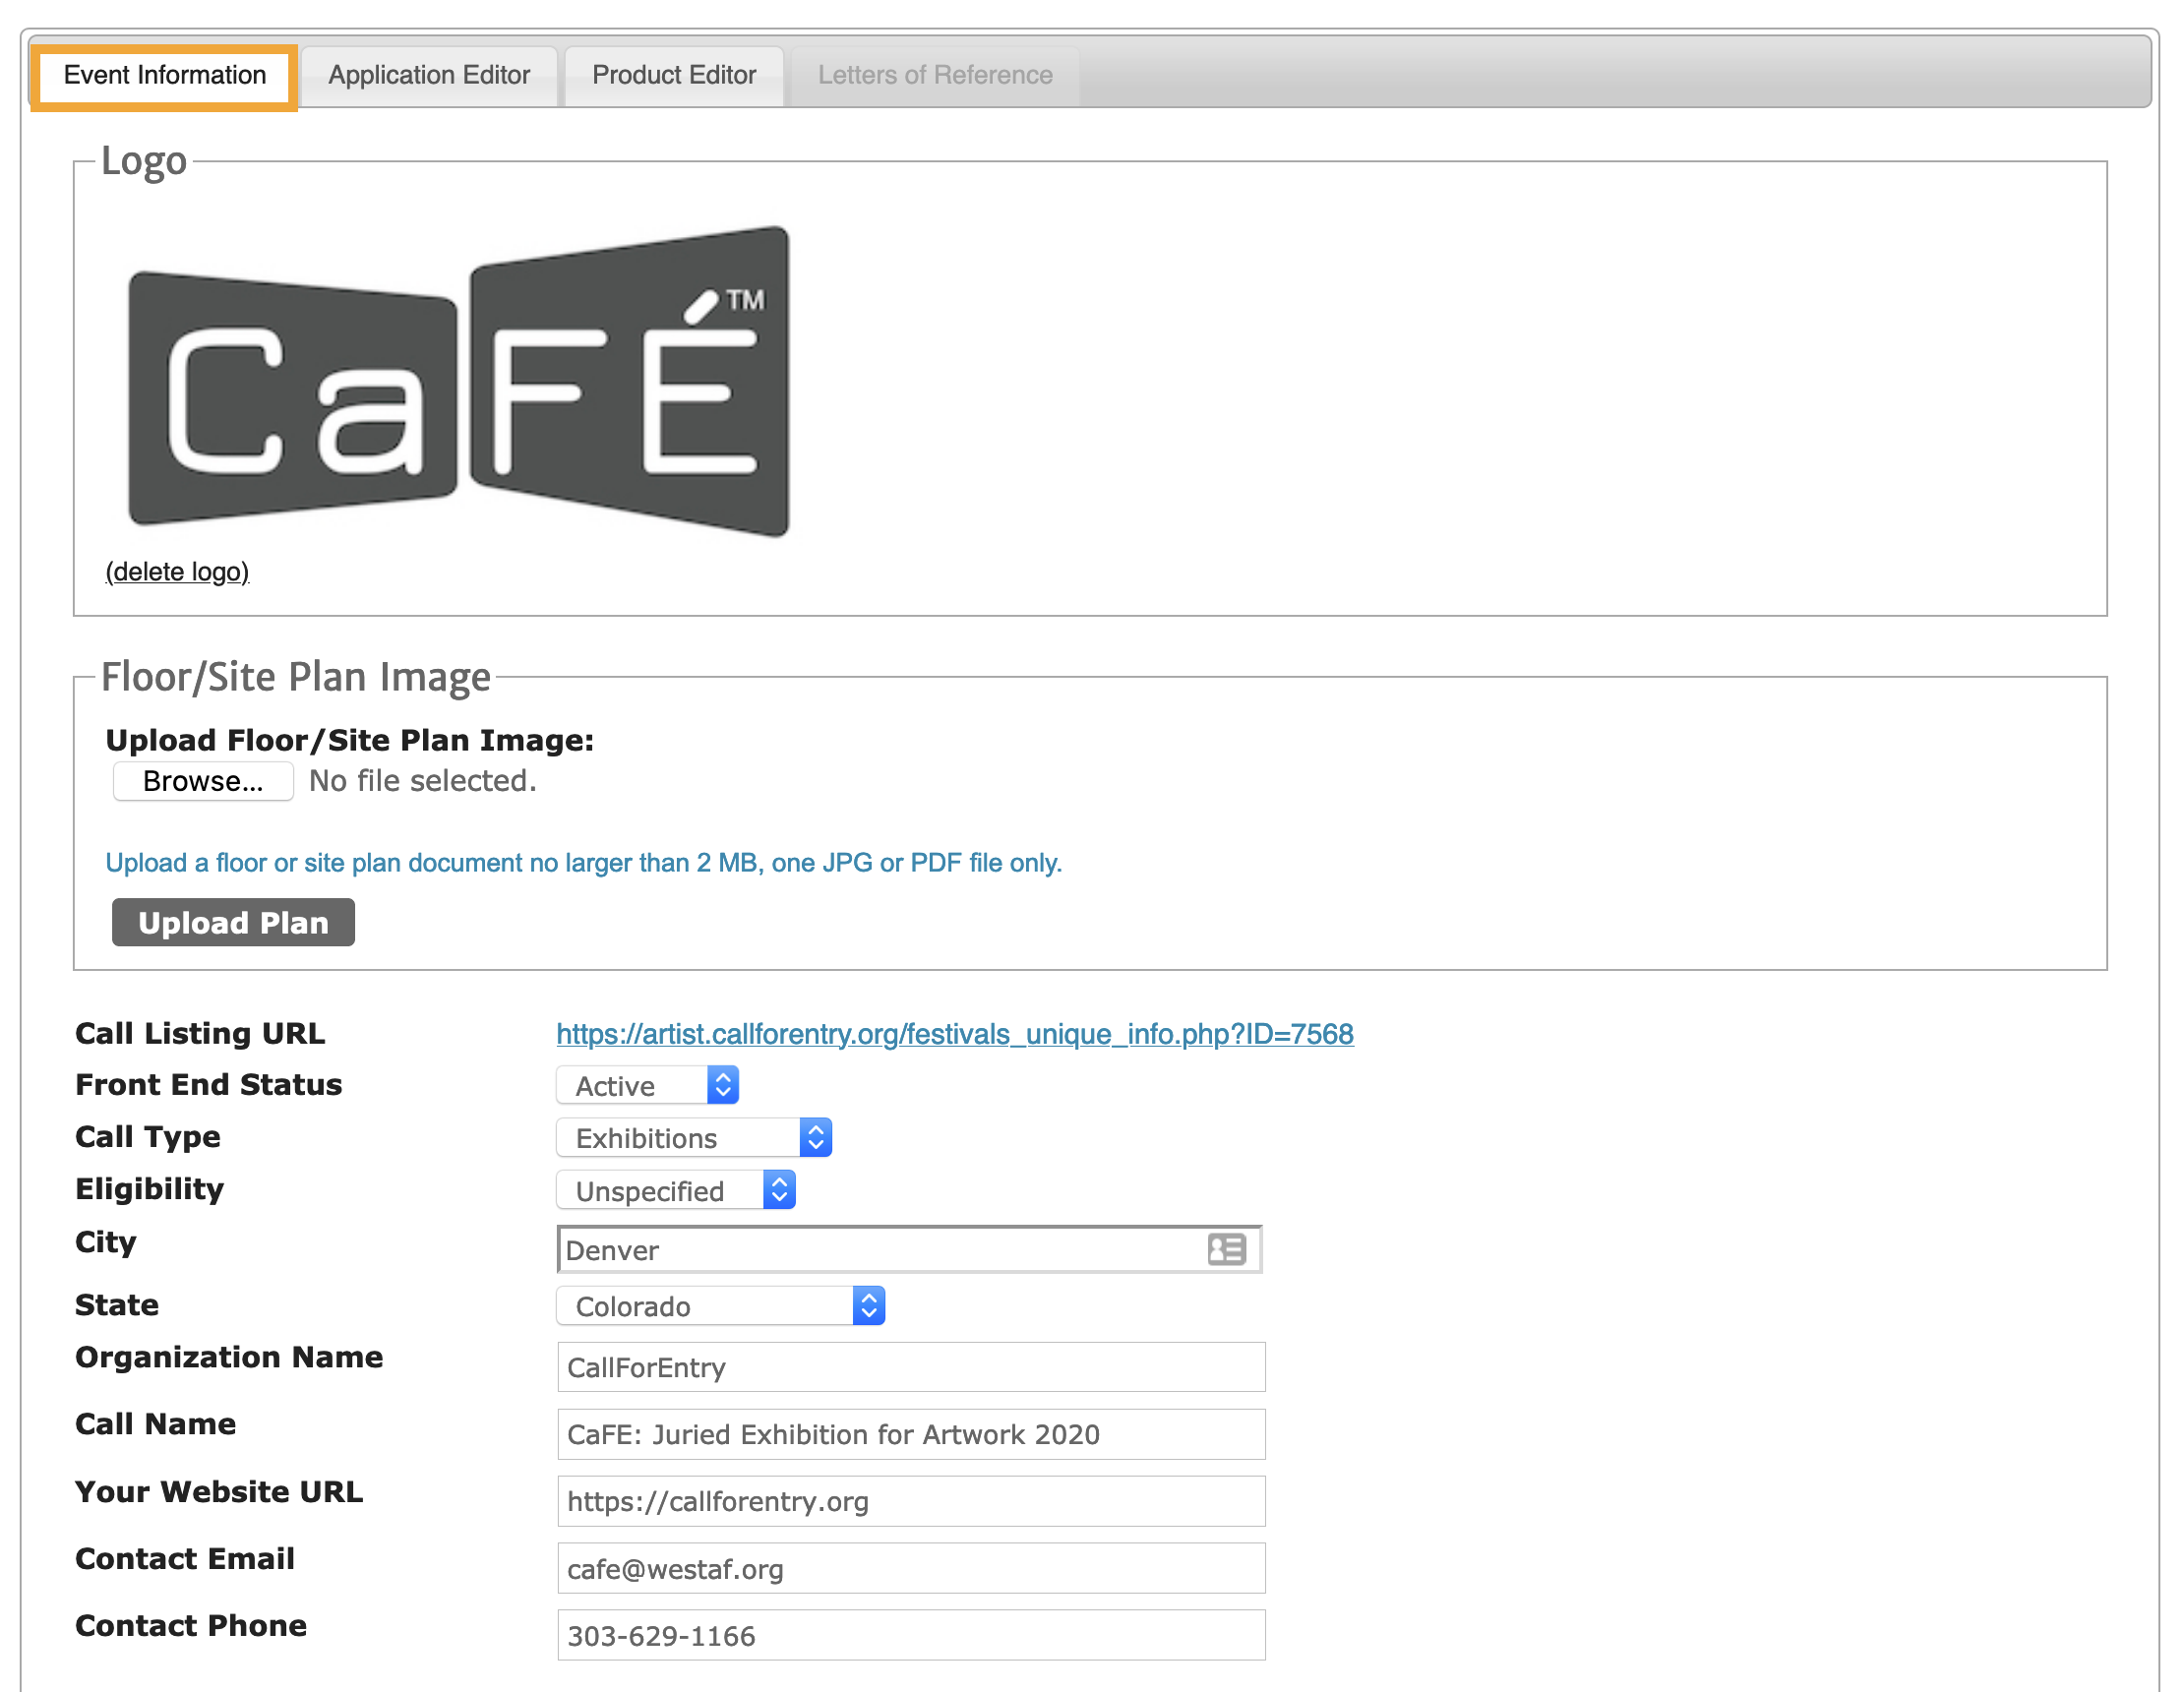The height and width of the screenshot is (1692, 2184).
Task: Click the Organization Name field
Action: click(x=911, y=1368)
